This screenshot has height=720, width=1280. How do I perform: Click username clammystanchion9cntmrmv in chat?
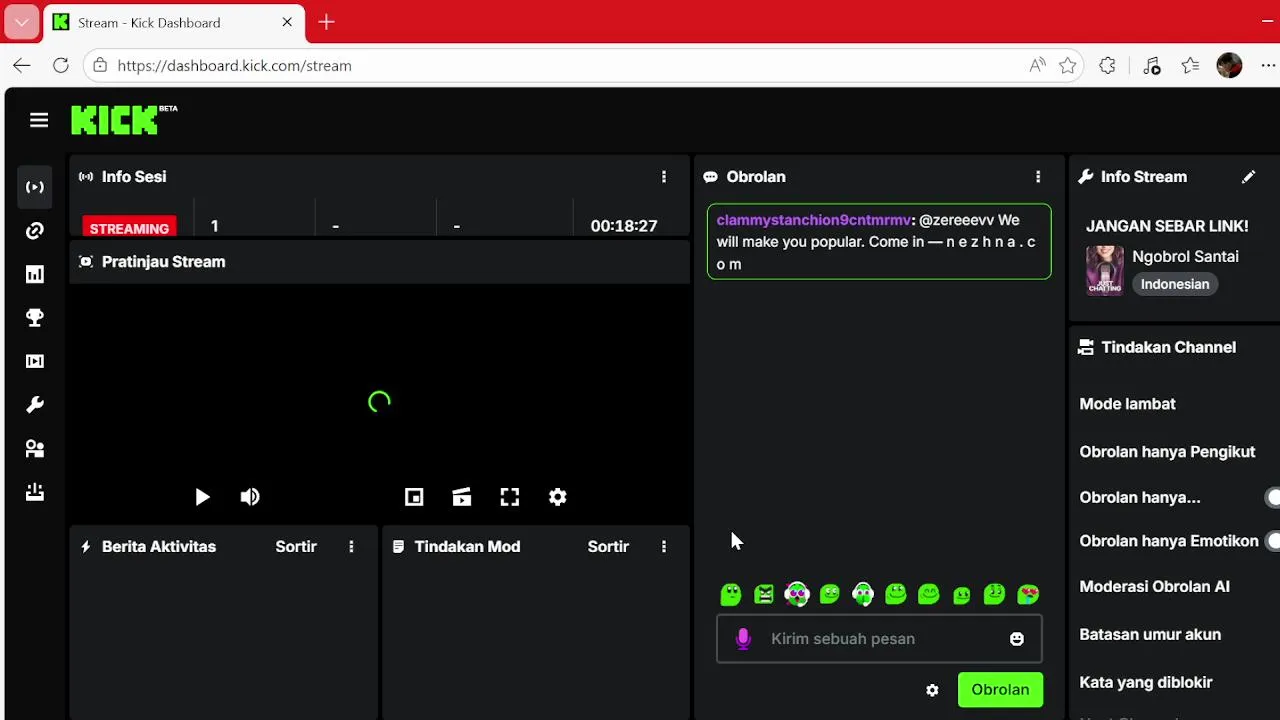tap(813, 220)
